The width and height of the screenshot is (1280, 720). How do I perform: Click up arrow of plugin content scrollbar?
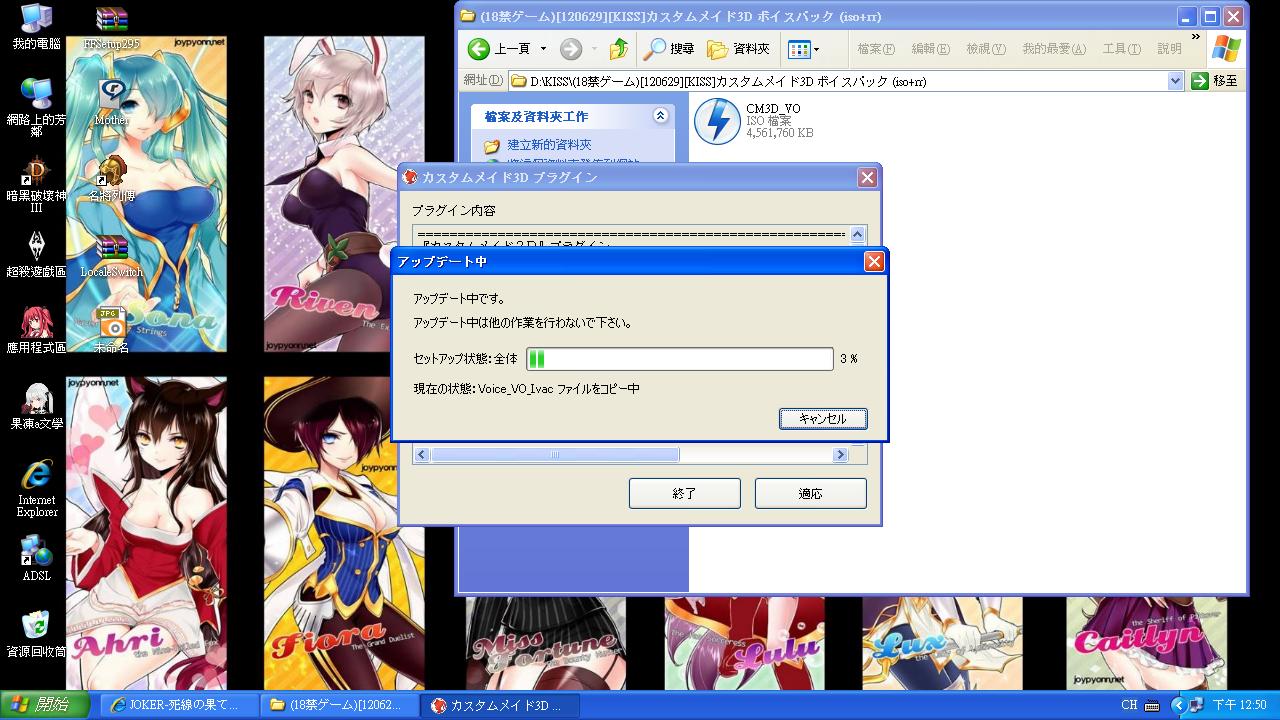pos(857,235)
